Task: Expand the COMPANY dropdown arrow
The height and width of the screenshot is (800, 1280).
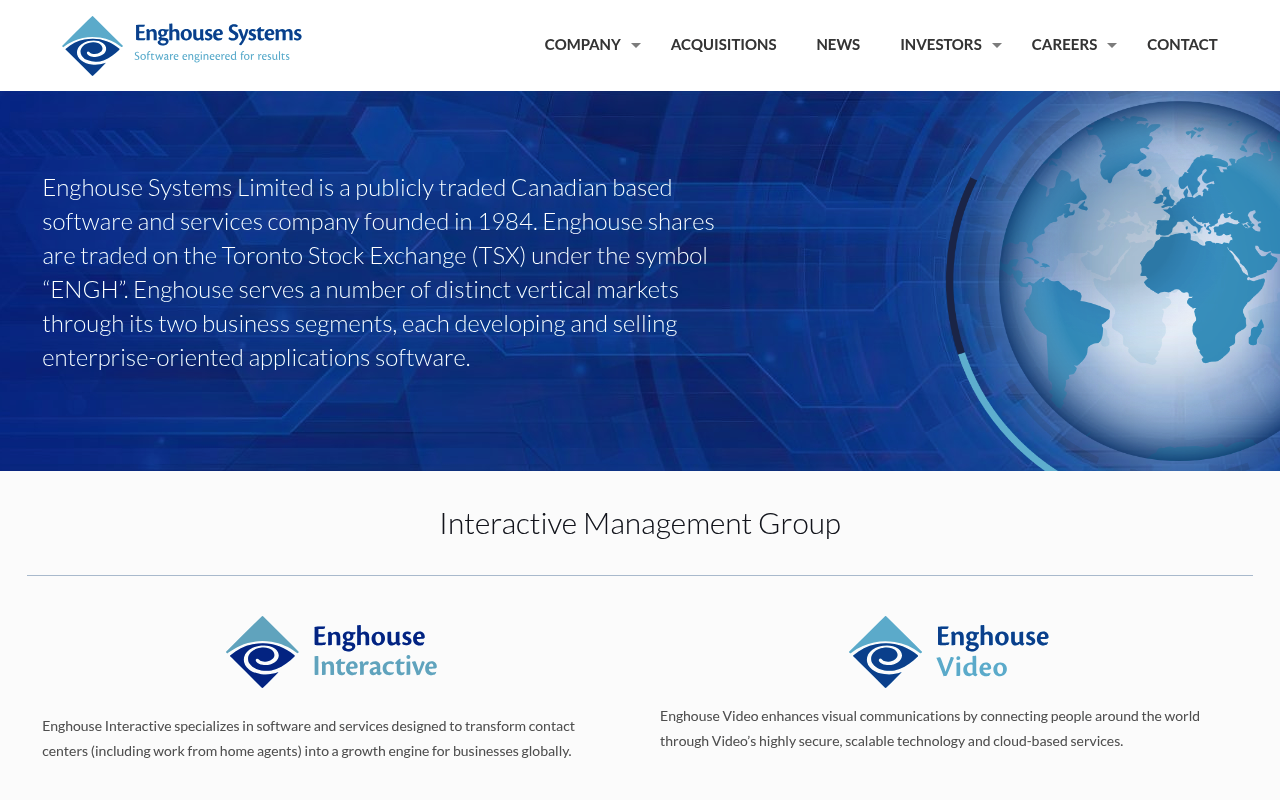Action: [635, 45]
